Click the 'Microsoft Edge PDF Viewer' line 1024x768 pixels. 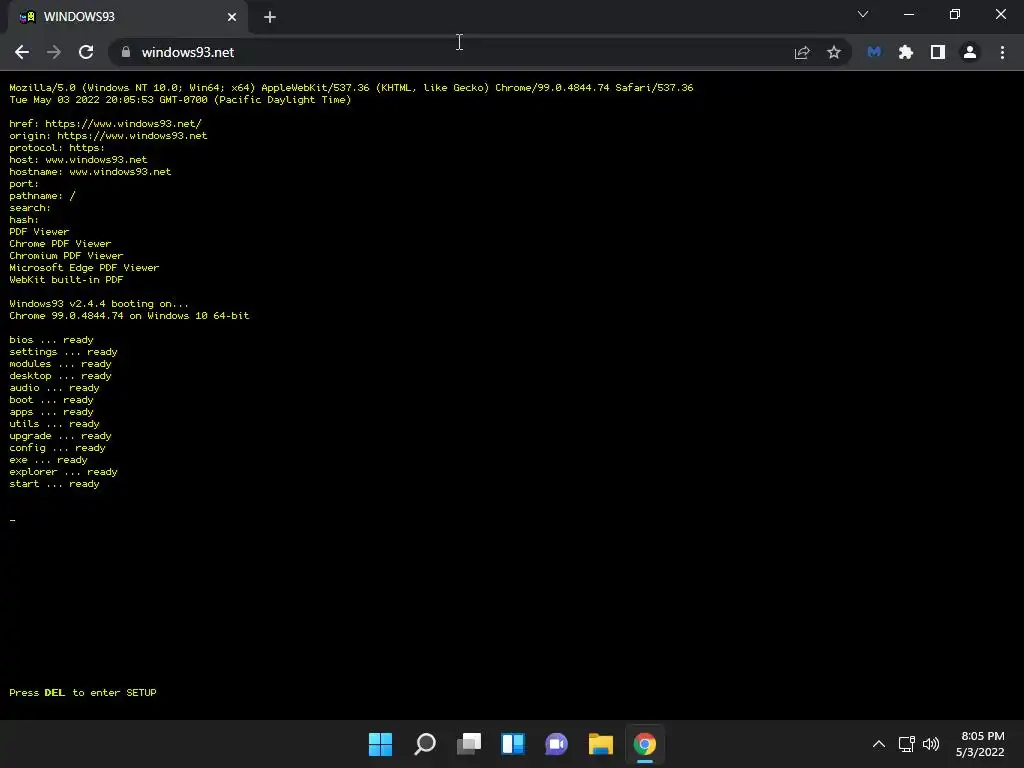point(84,268)
